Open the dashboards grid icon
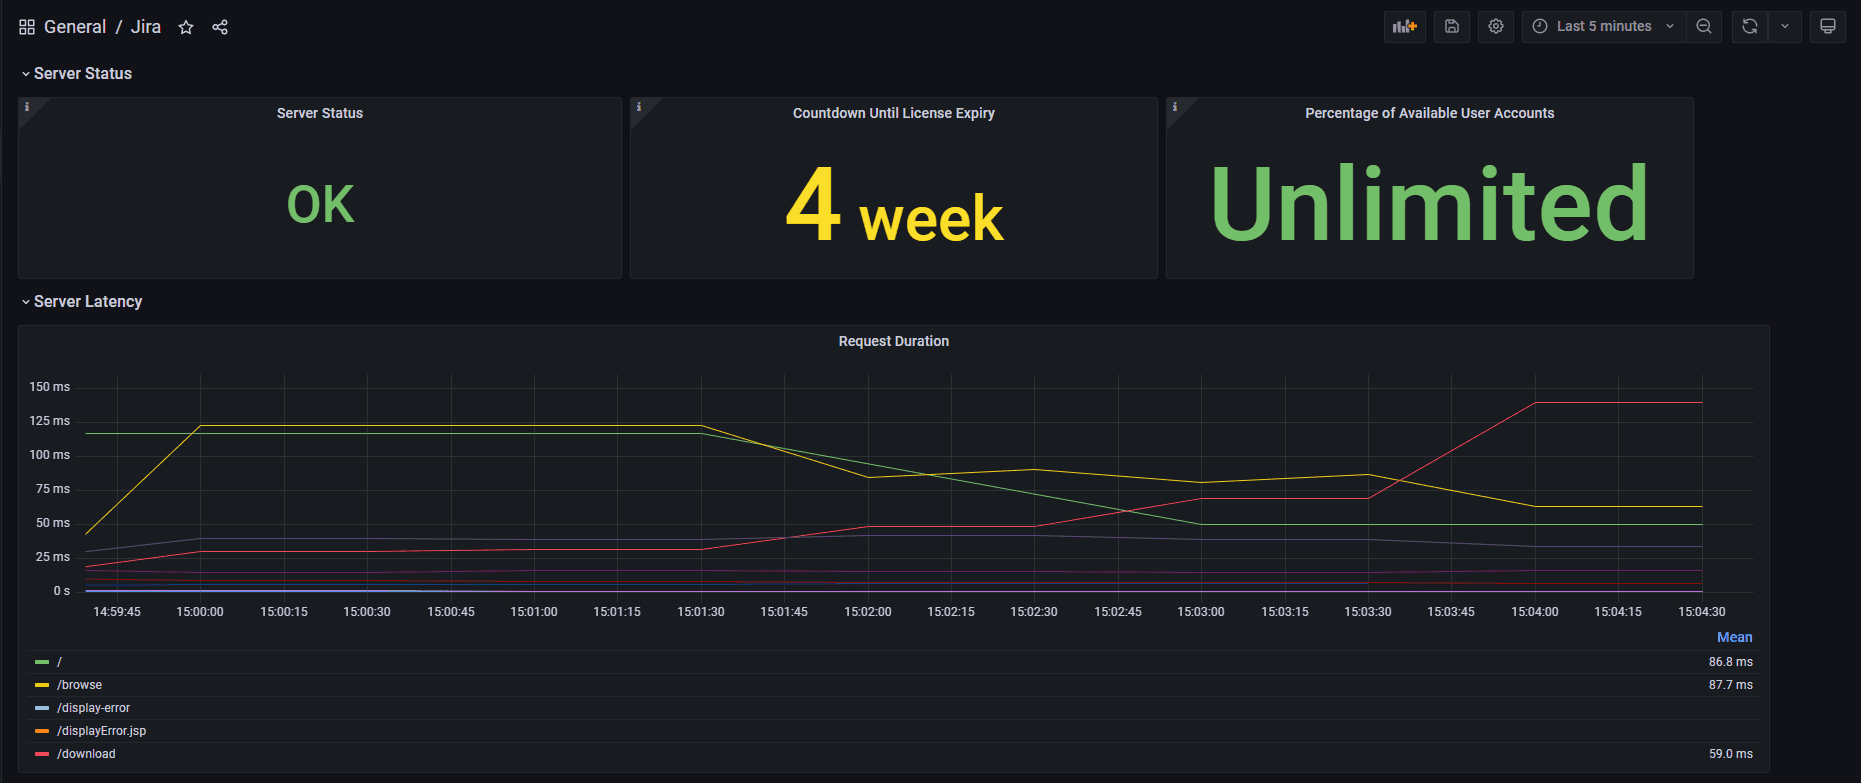The height and width of the screenshot is (783, 1861). (x=27, y=27)
